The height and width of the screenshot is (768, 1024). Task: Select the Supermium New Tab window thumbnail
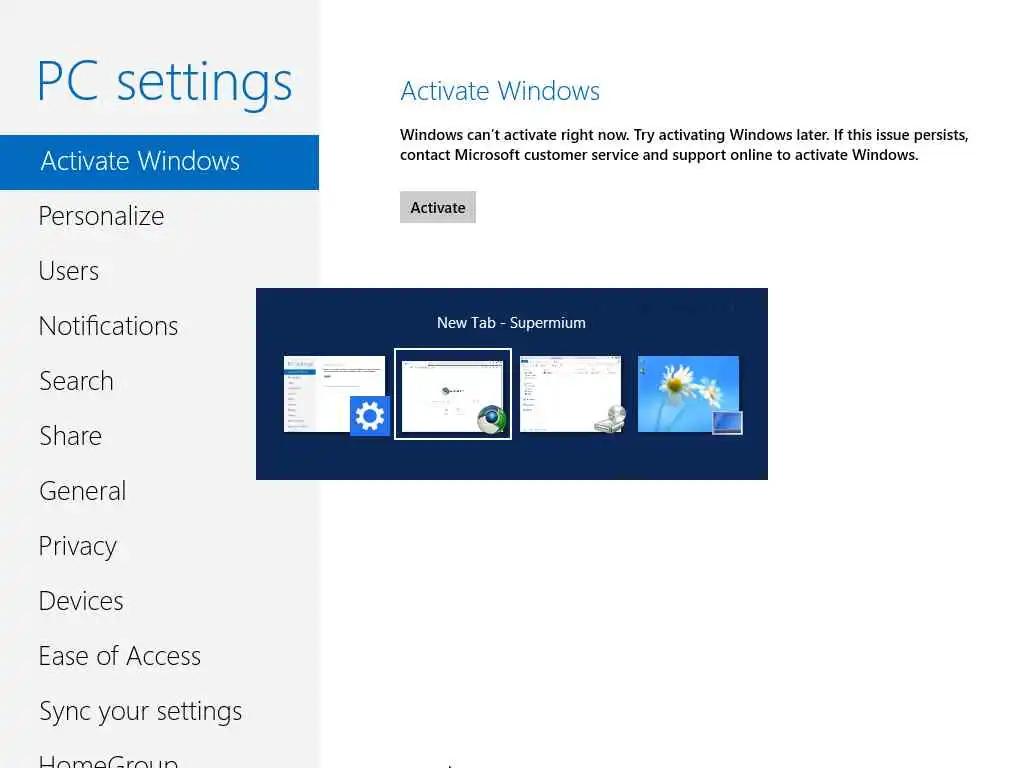[x=453, y=394]
